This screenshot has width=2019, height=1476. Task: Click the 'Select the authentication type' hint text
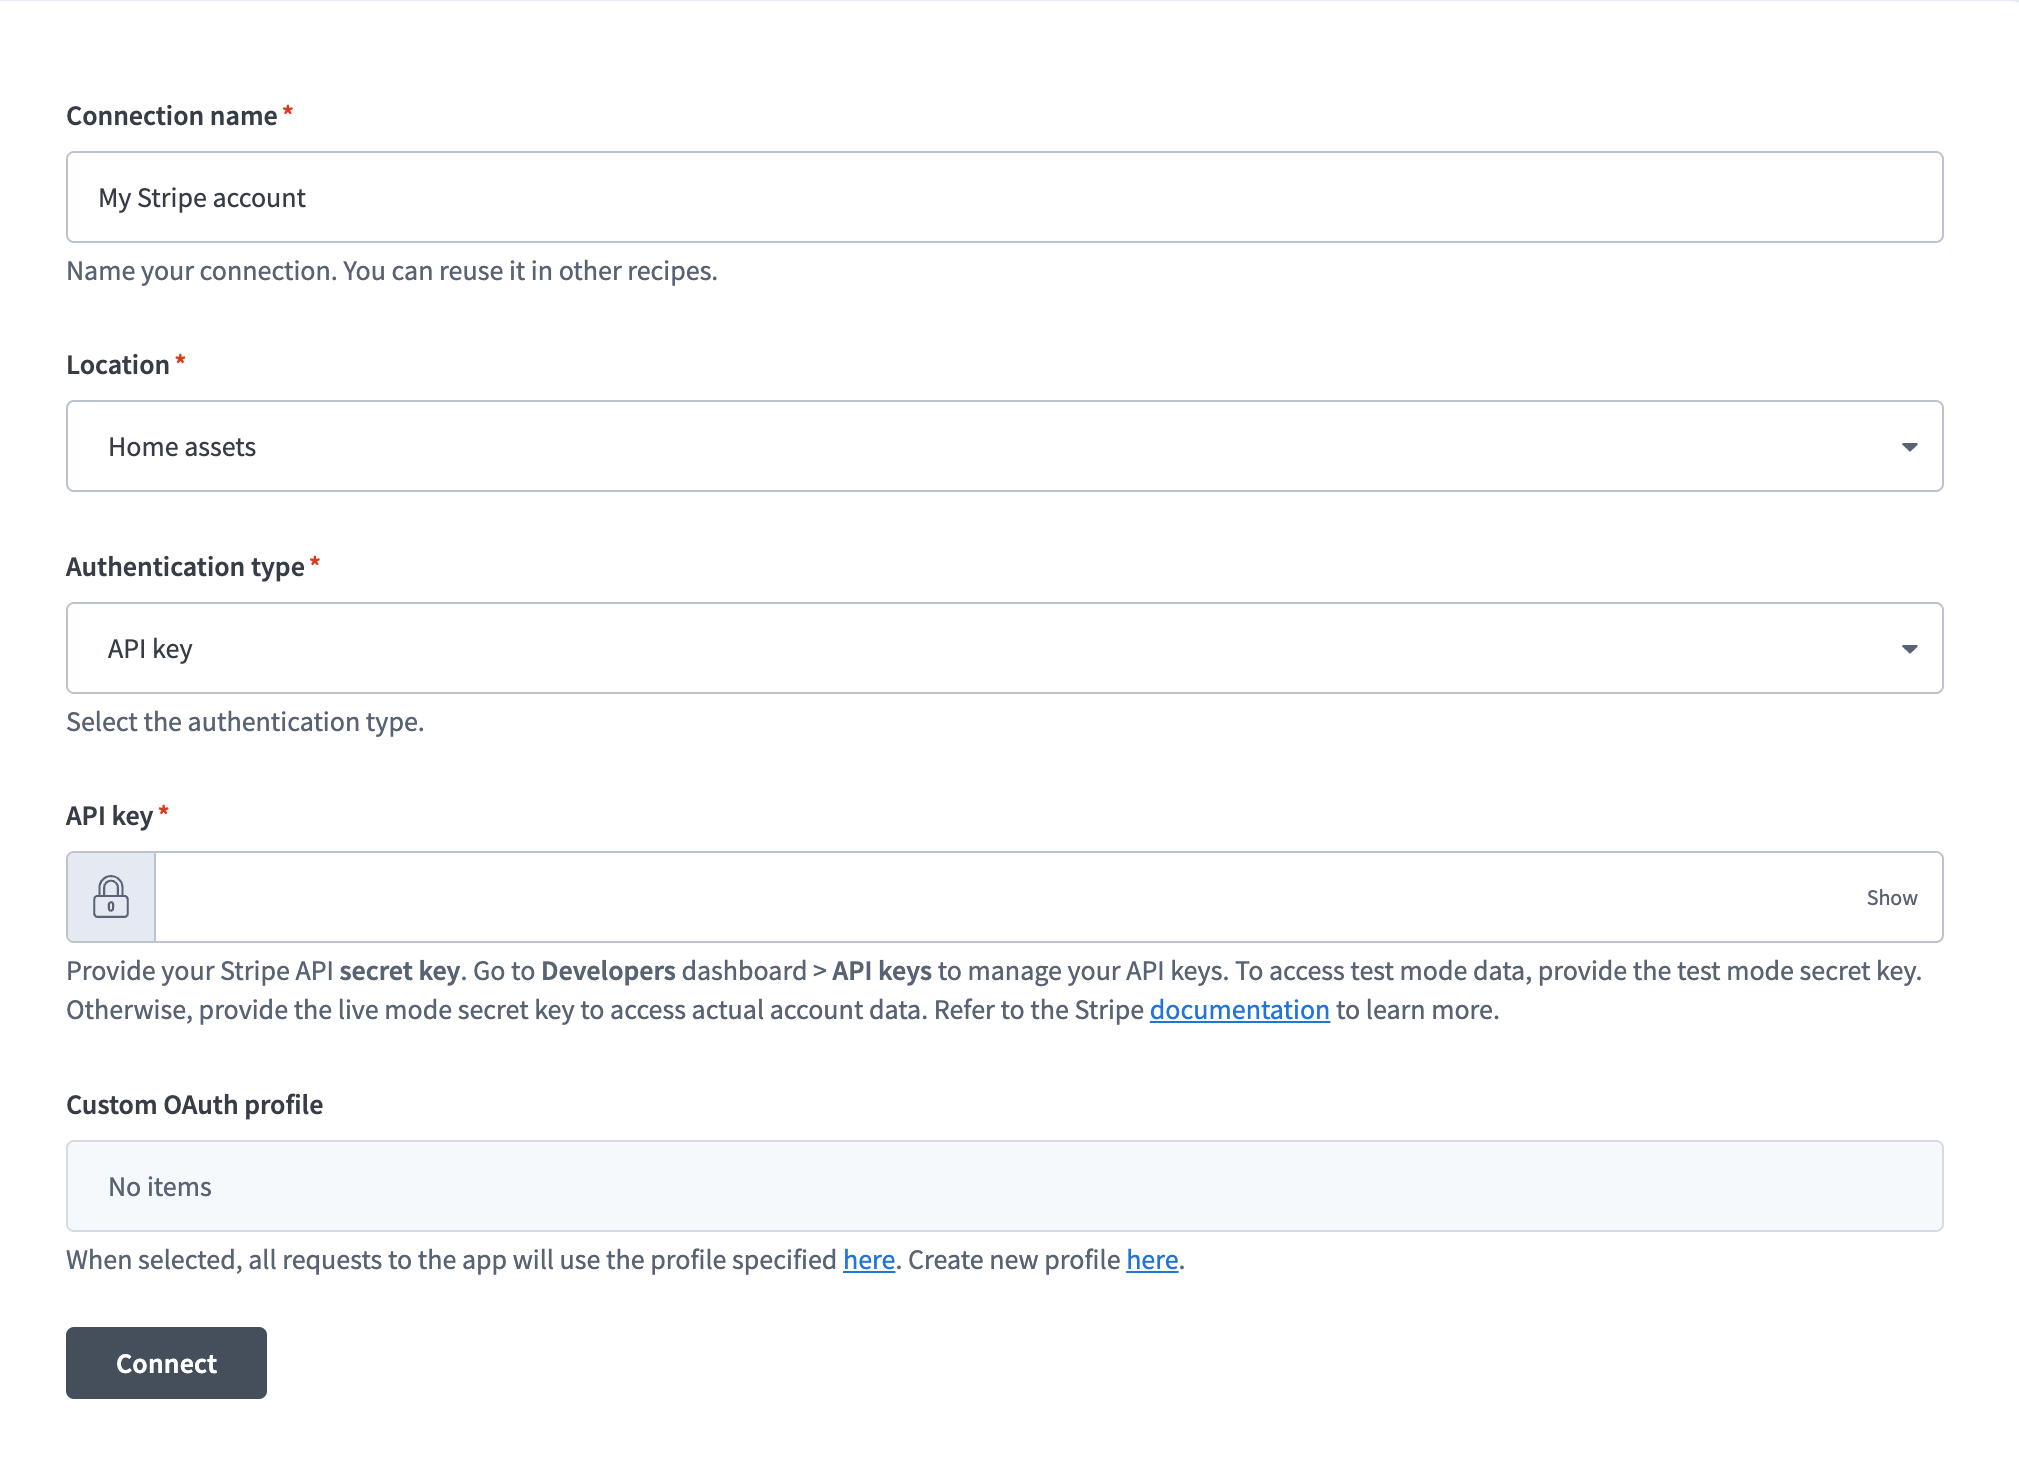tap(245, 722)
